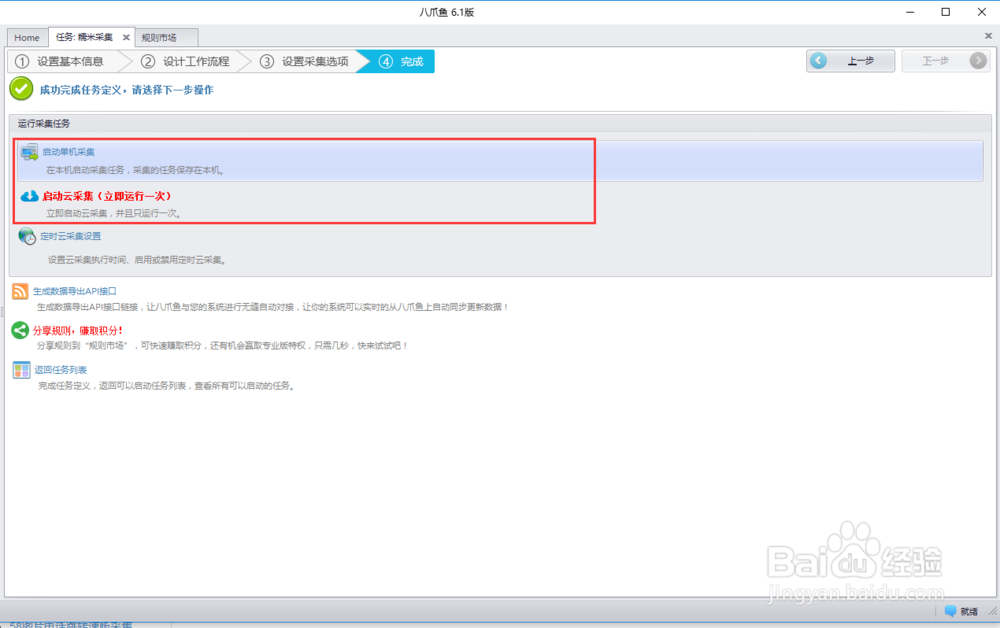Click the gray next arrow icon
Screen dimensions: 1000x628
pos(978,61)
